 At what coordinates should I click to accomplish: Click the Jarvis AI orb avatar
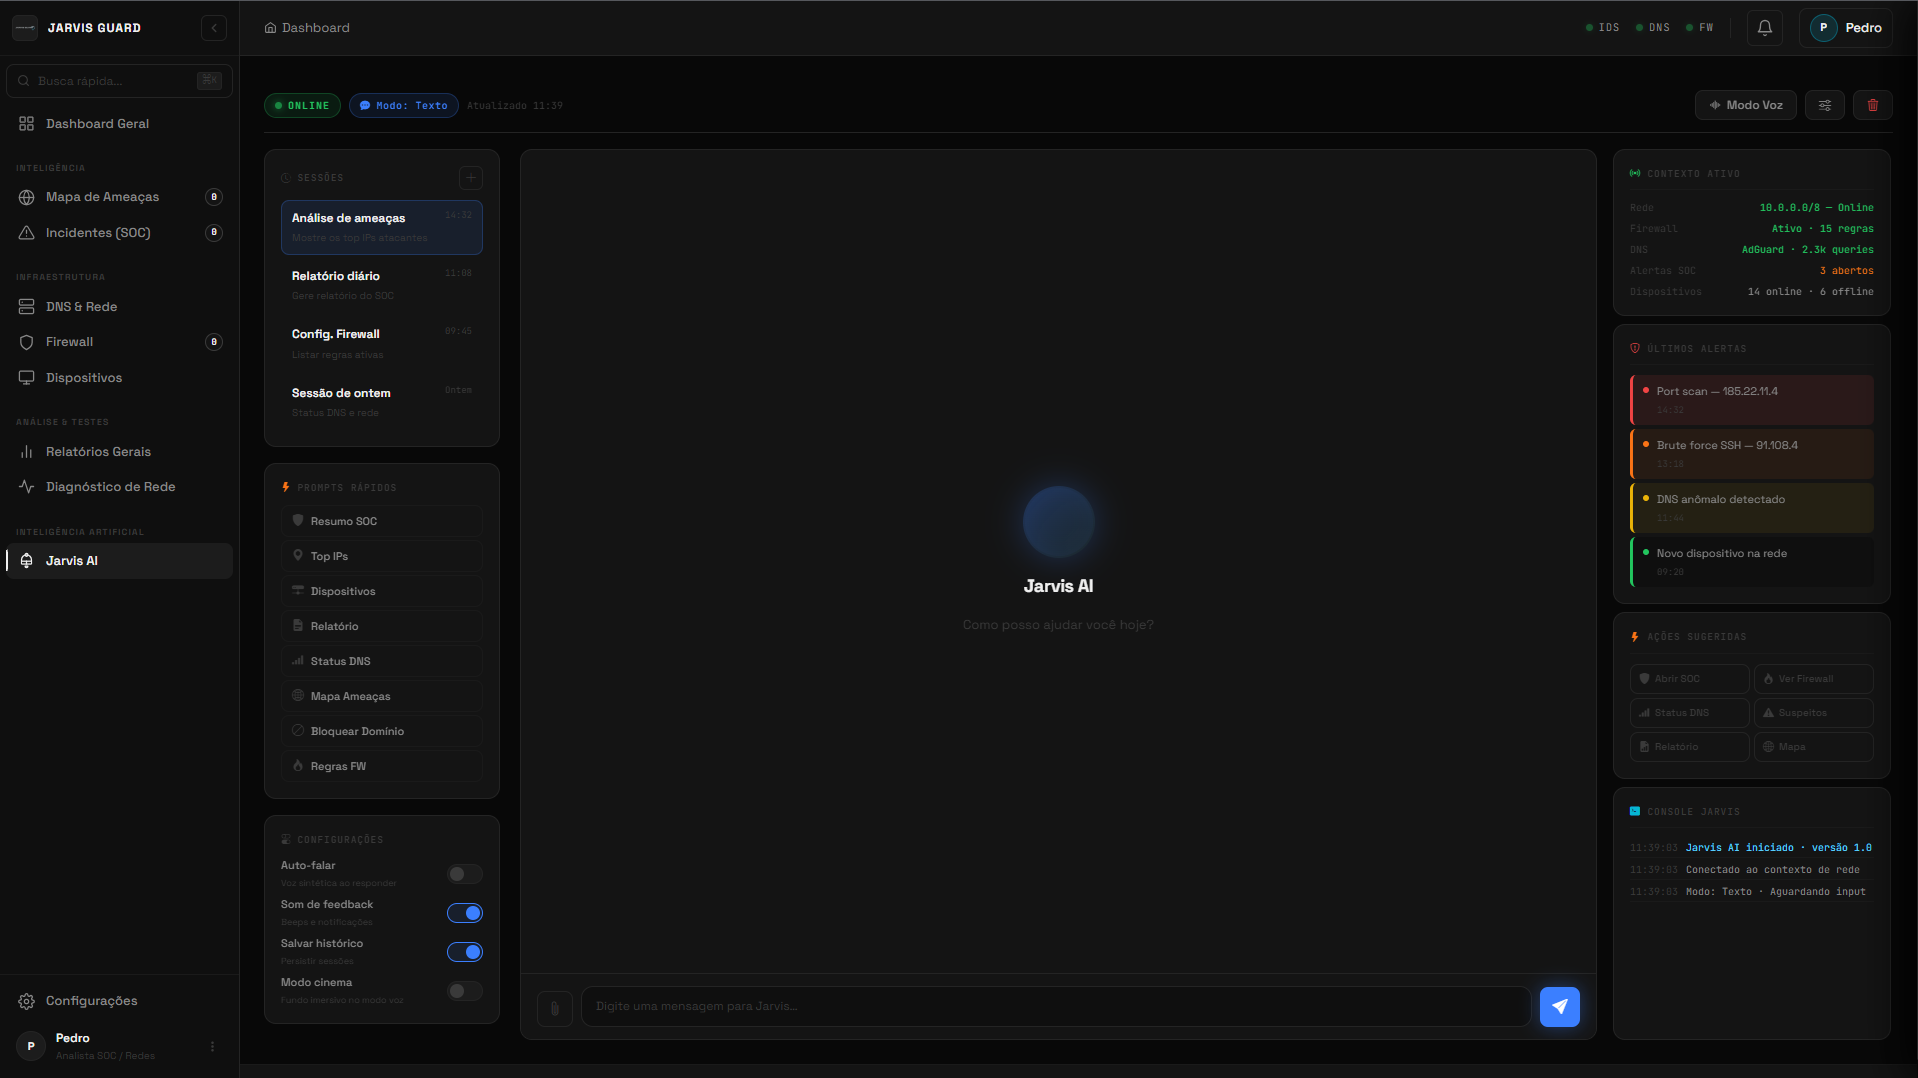(1058, 522)
